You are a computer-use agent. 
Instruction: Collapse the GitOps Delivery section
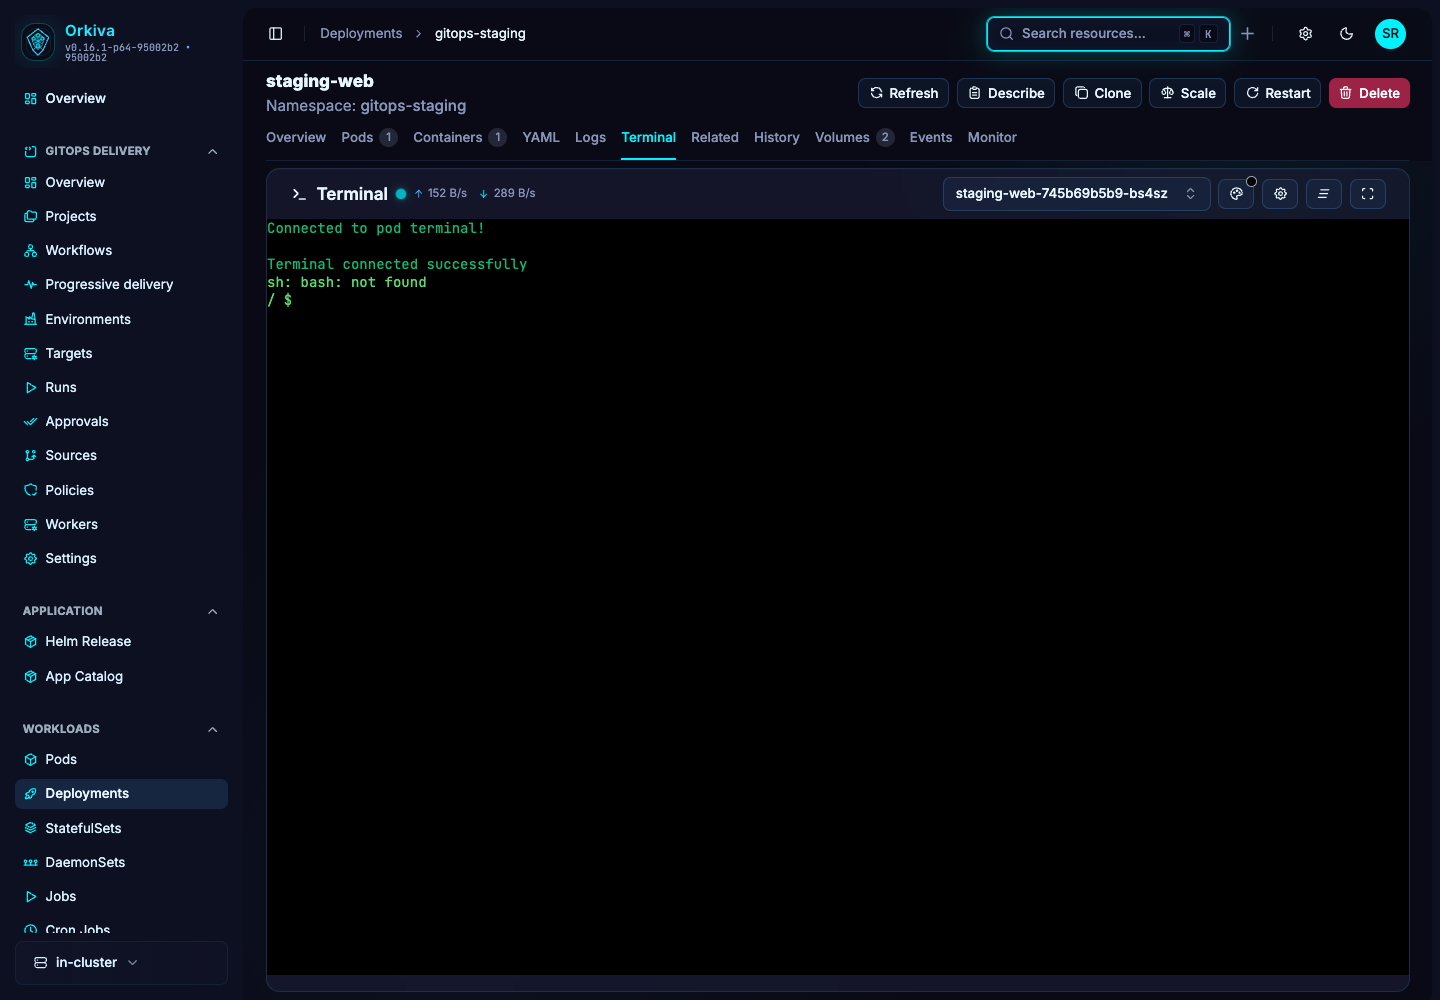point(212,151)
